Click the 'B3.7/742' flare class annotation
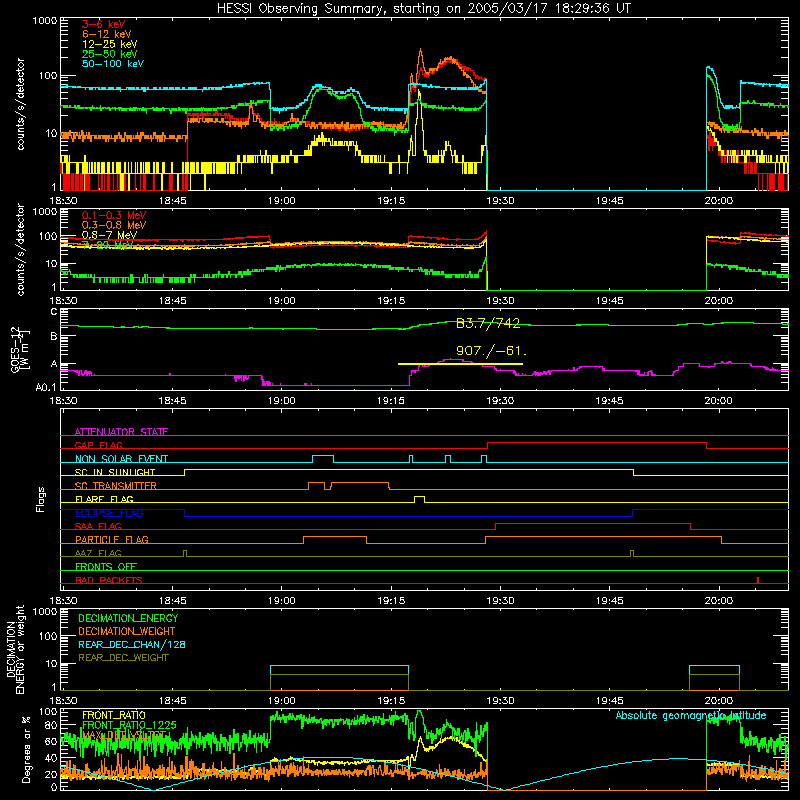This screenshot has width=800, height=800. 488,323
